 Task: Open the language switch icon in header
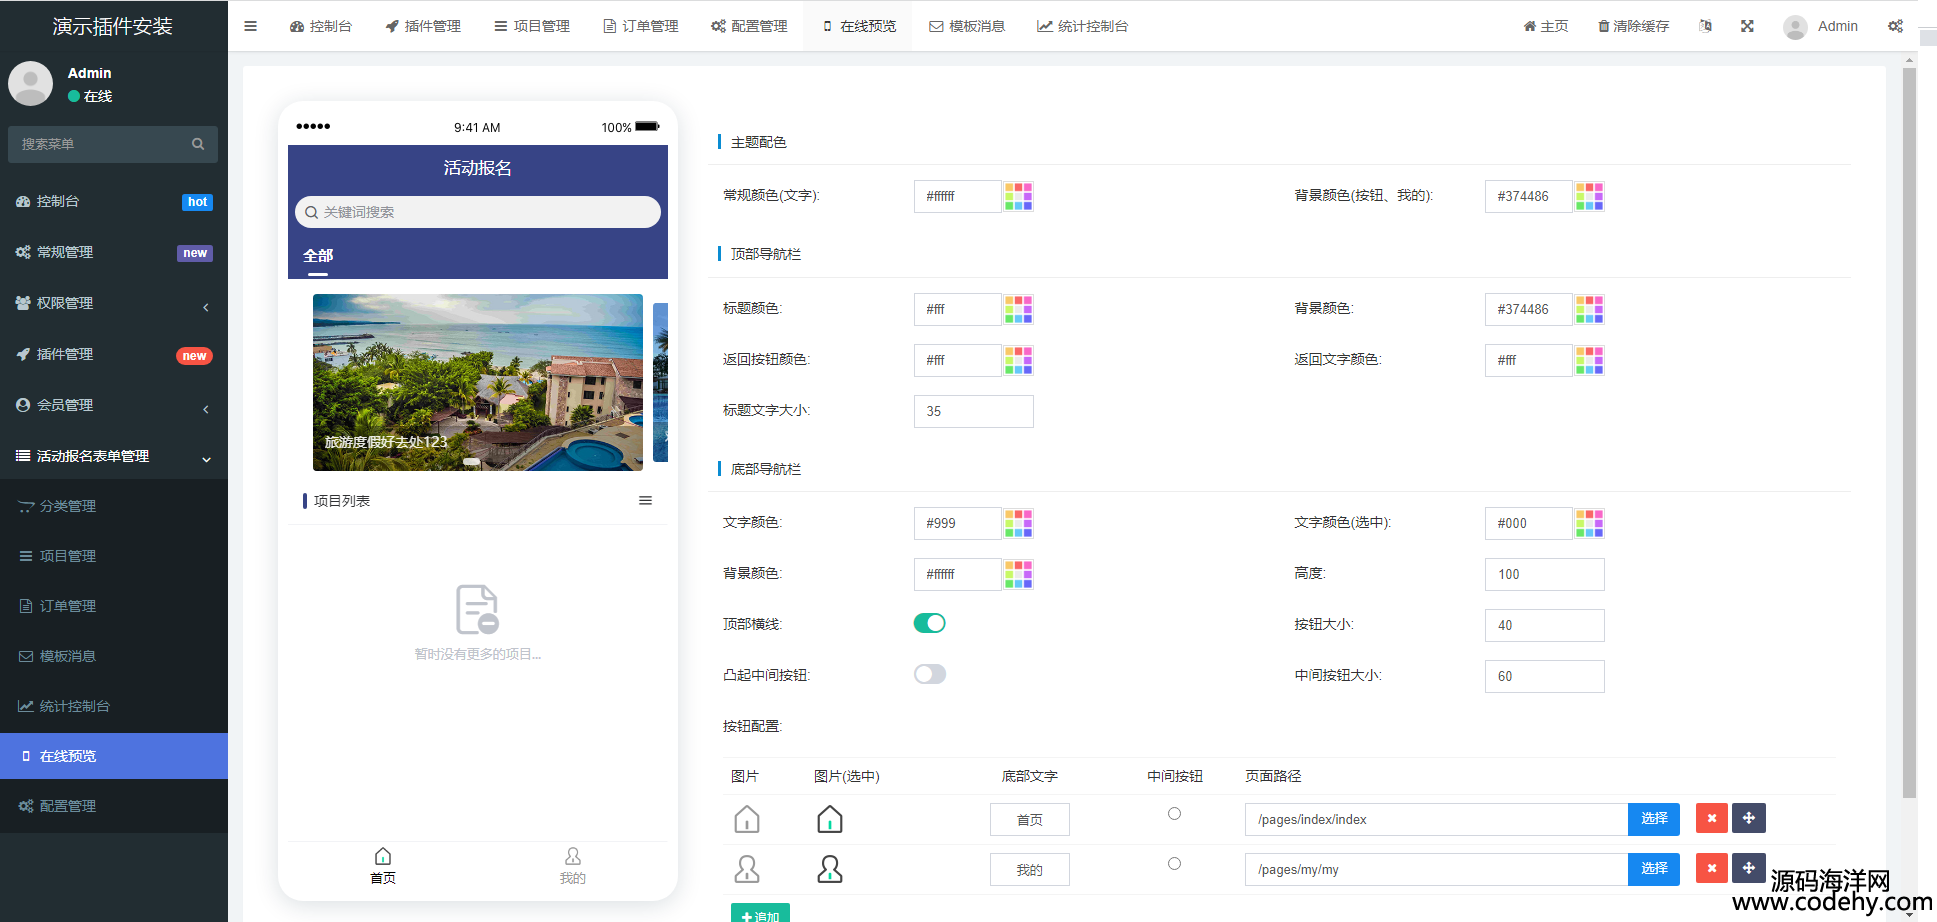pos(1705,26)
